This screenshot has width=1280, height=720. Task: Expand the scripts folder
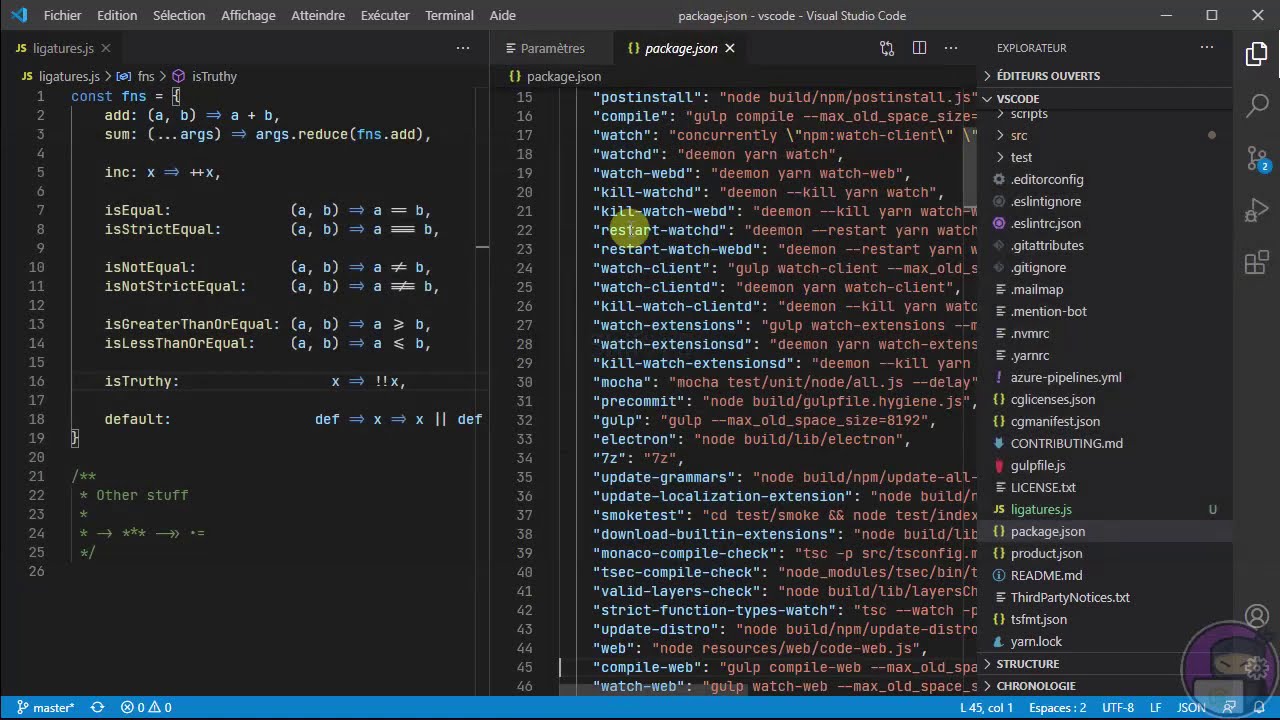[x=1105, y=114]
